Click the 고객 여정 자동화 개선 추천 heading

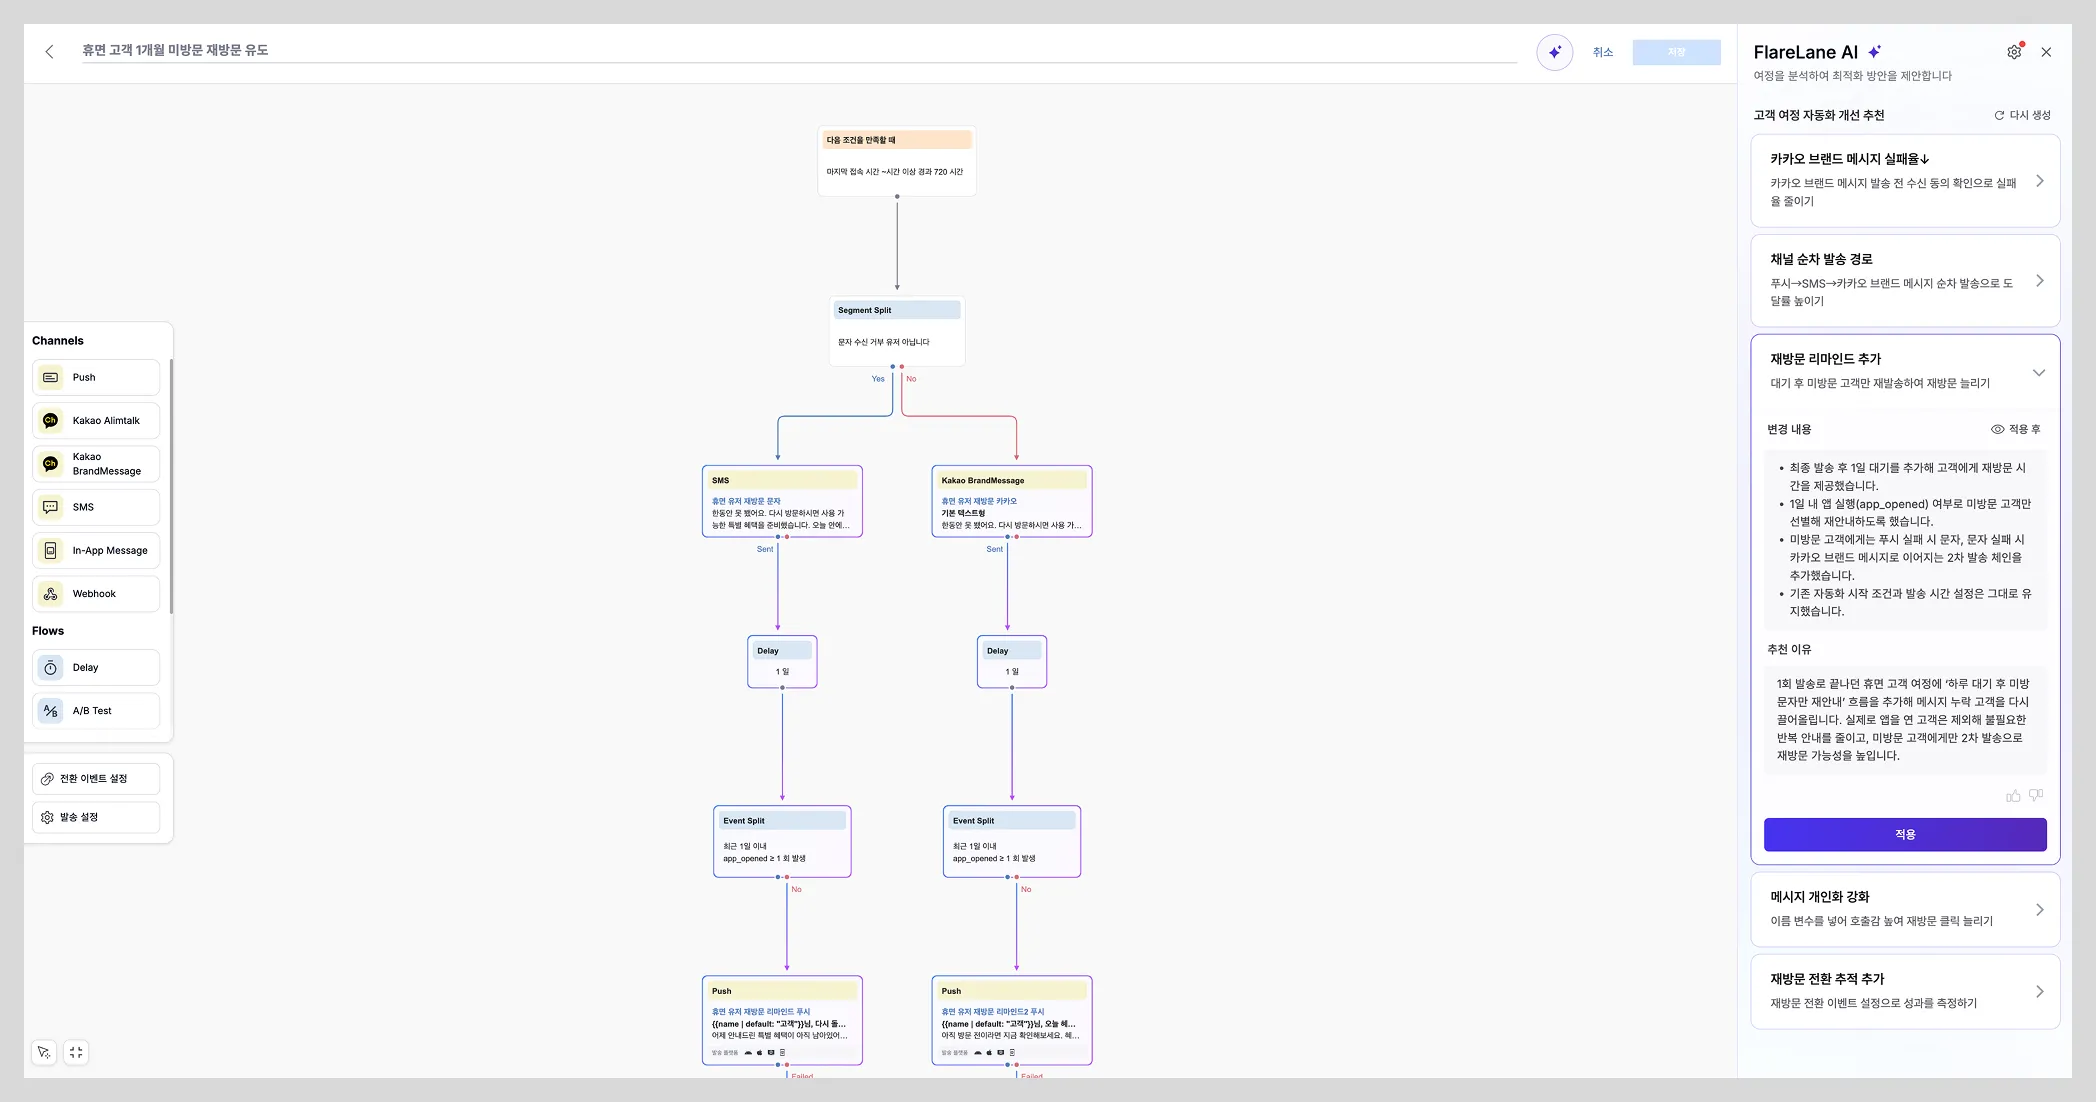coord(1819,115)
